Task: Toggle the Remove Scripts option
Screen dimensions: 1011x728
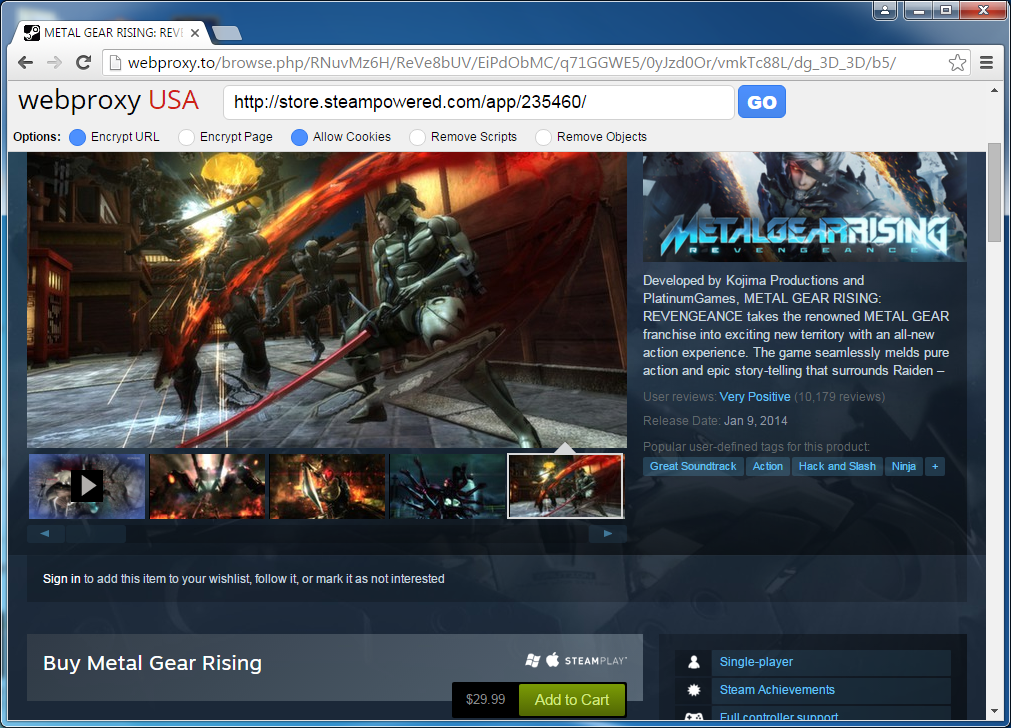Action: pyautogui.click(x=417, y=137)
